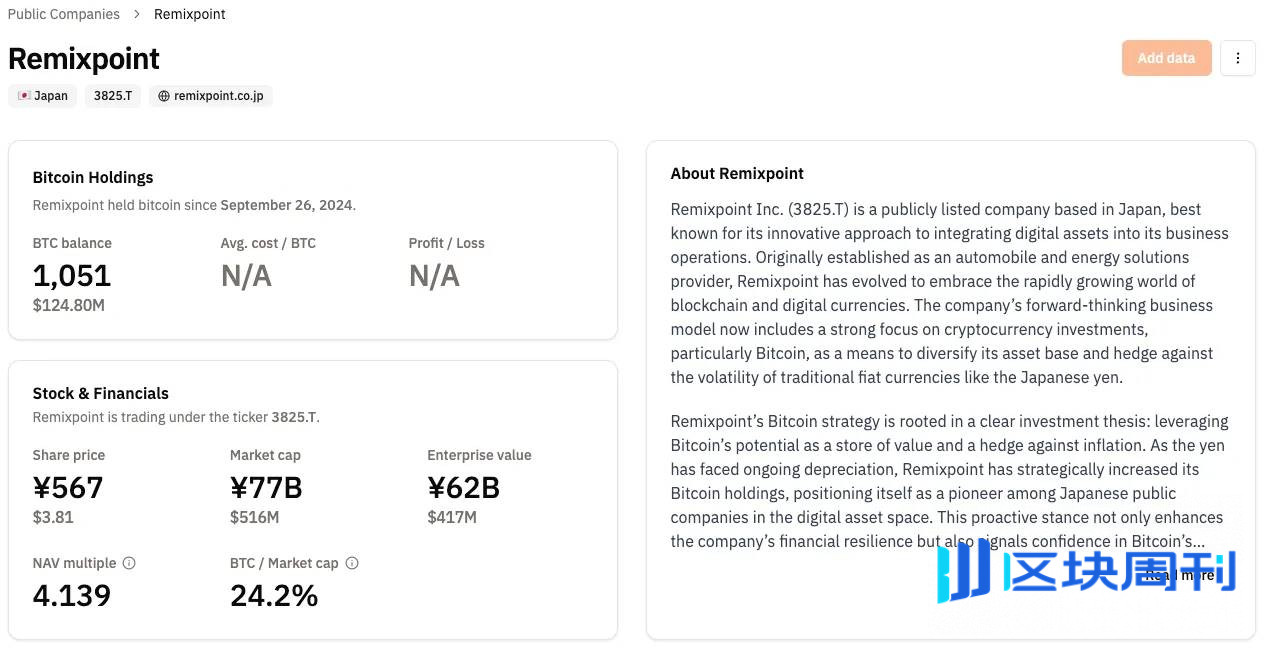
Task: Go to Public Companies breadcrumb
Action: (63, 14)
